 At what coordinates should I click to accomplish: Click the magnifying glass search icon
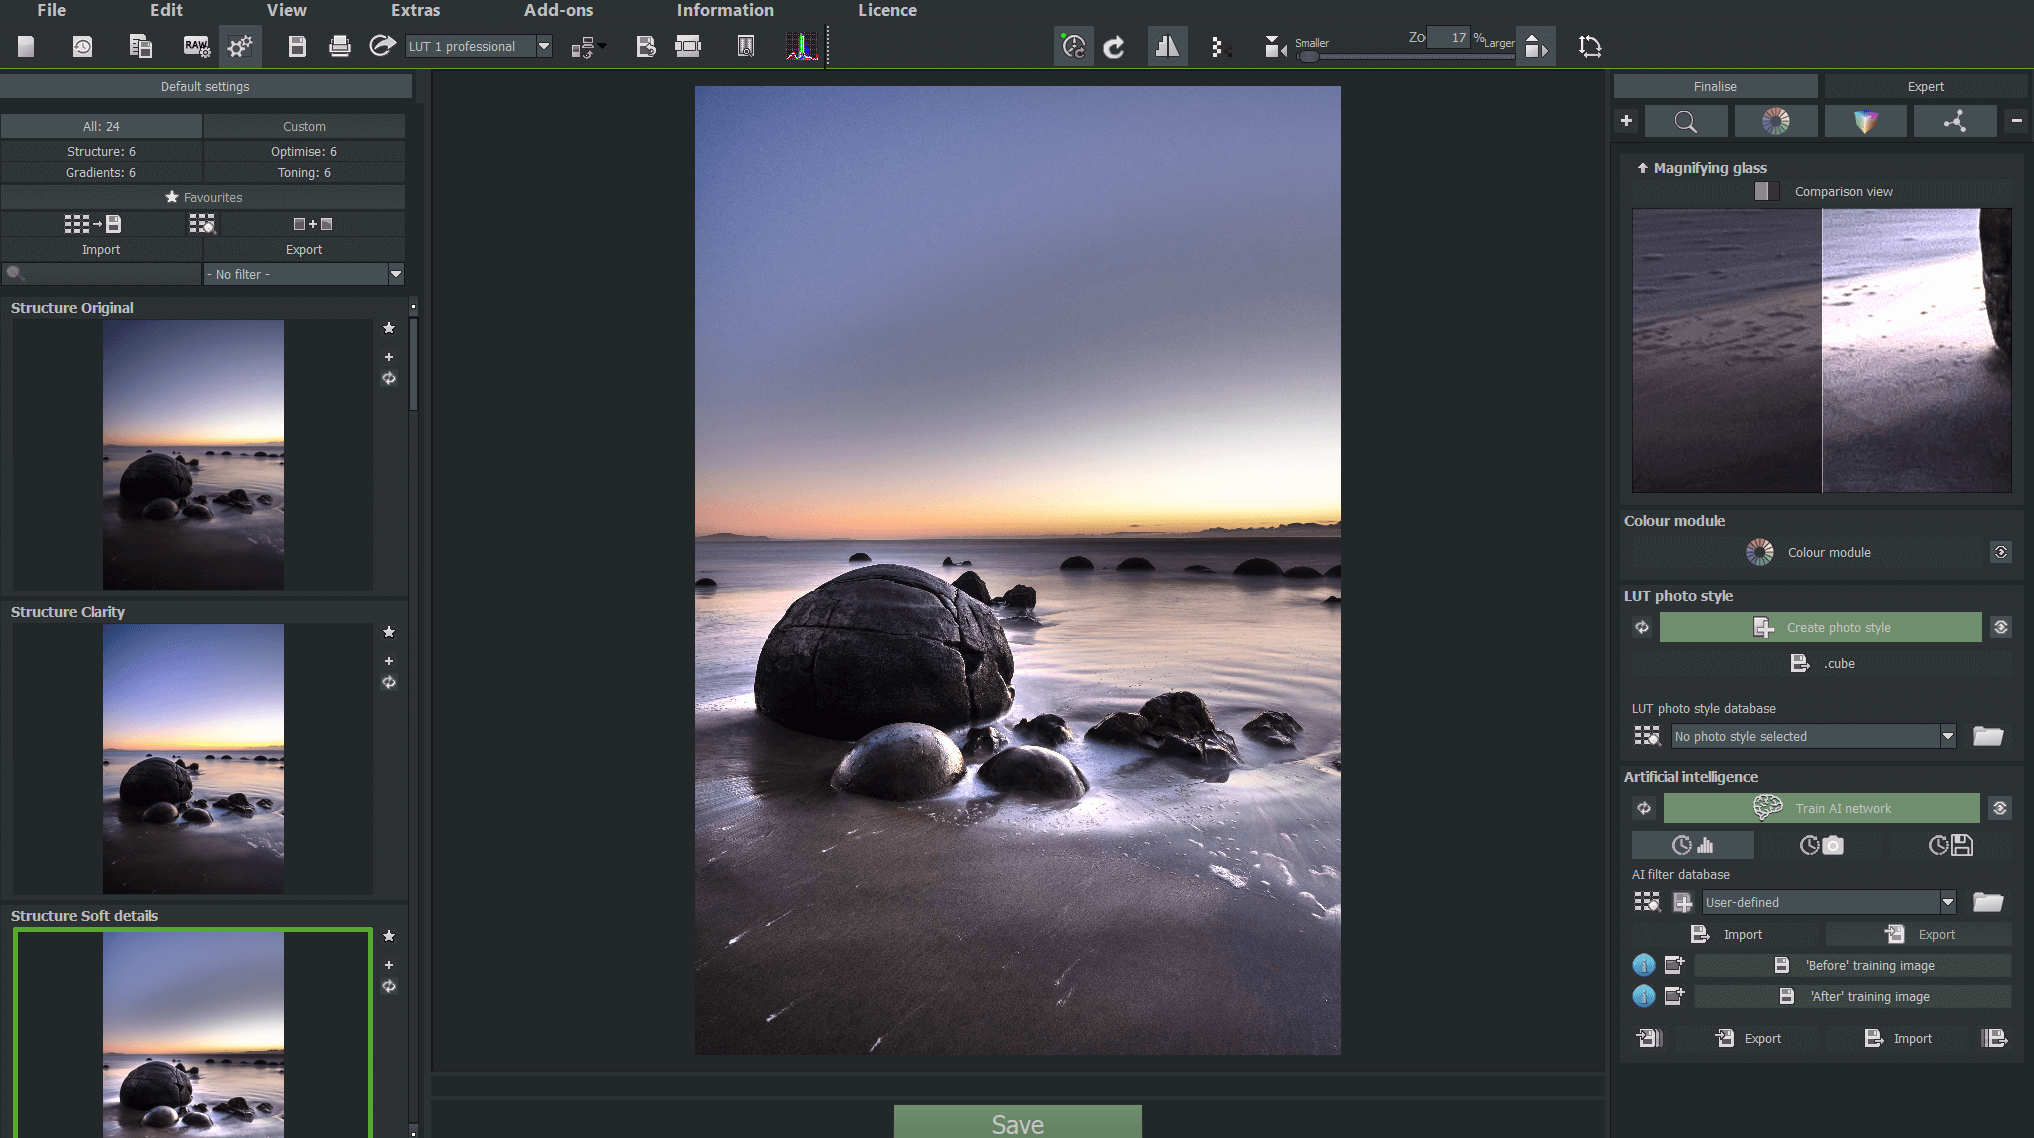pyautogui.click(x=1685, y=121)
